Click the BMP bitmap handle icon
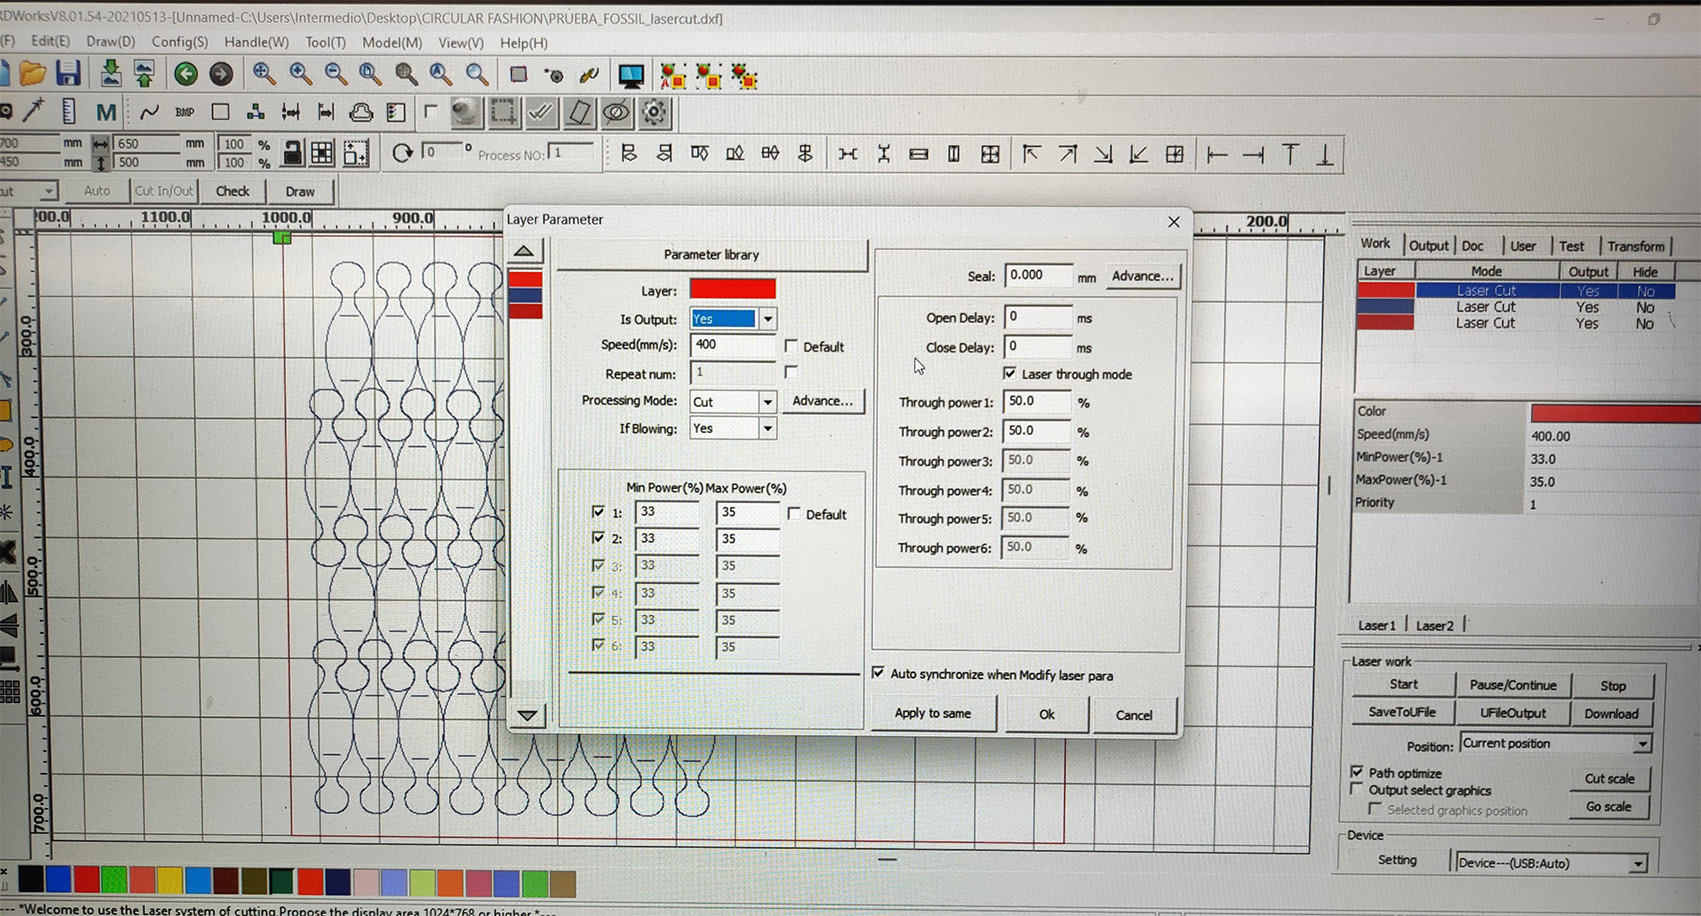The height and width of the screenshot is (916, 1701). [185, 112]
